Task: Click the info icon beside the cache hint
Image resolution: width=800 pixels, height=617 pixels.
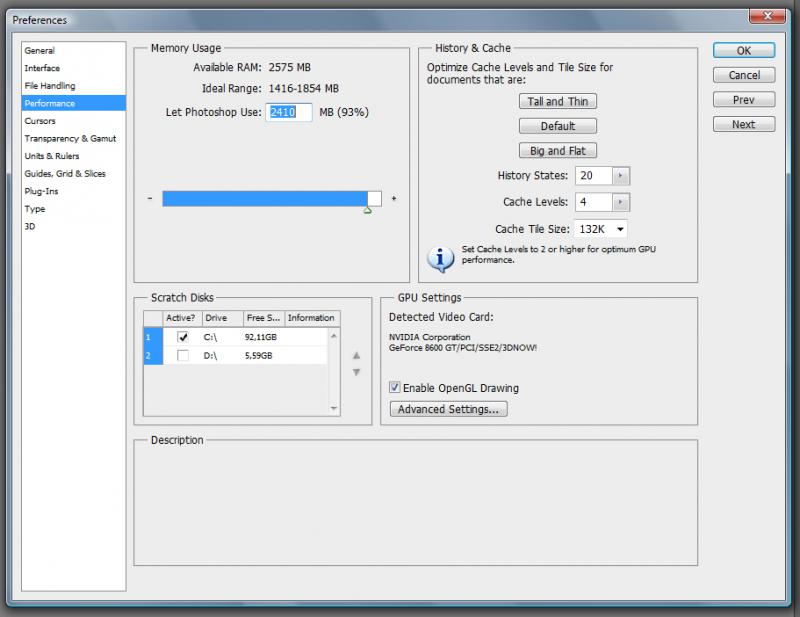Action: pyautogui.click(x=440, y=259)
